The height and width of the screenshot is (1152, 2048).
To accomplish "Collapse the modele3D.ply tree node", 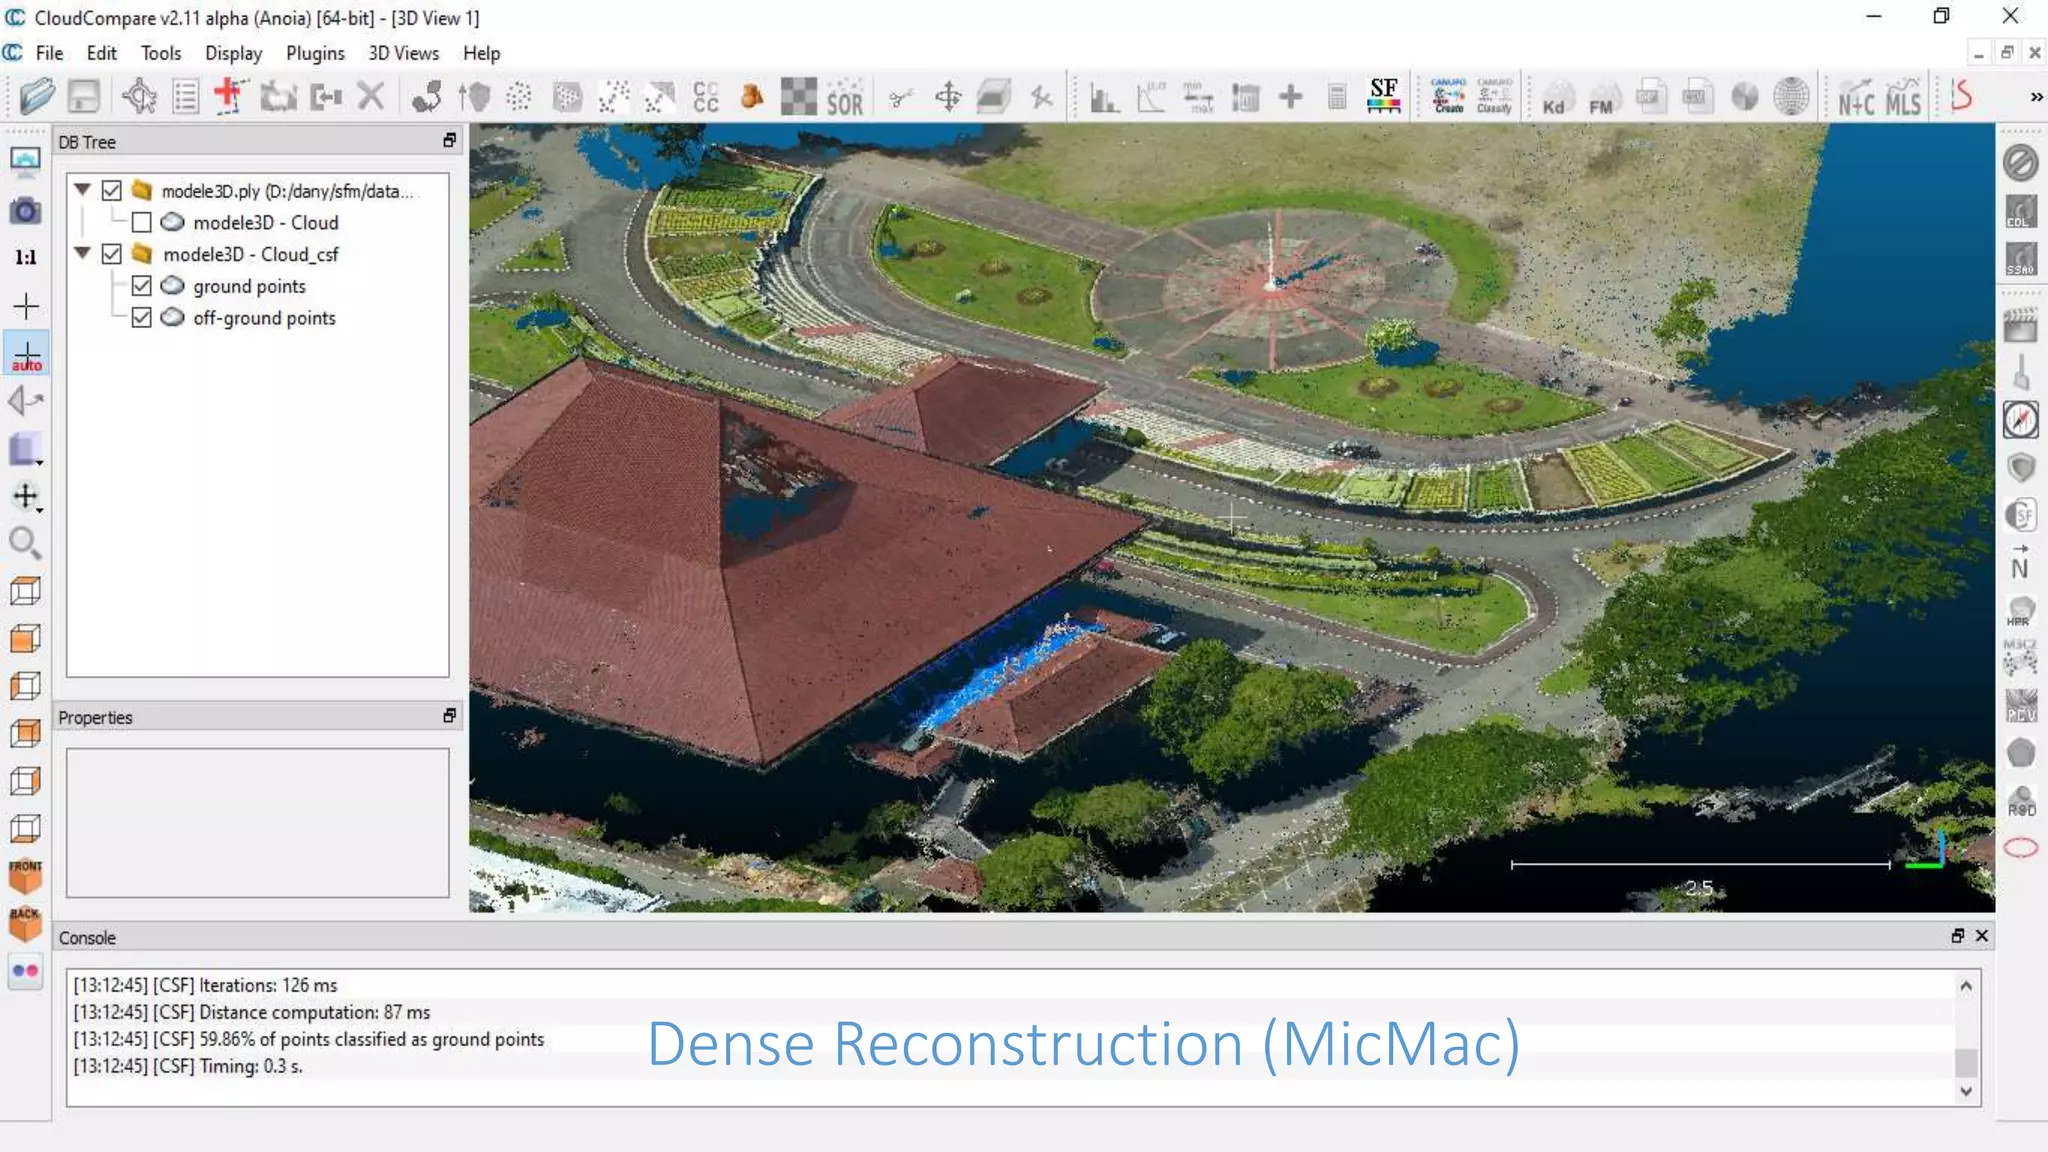I will 83,189.
